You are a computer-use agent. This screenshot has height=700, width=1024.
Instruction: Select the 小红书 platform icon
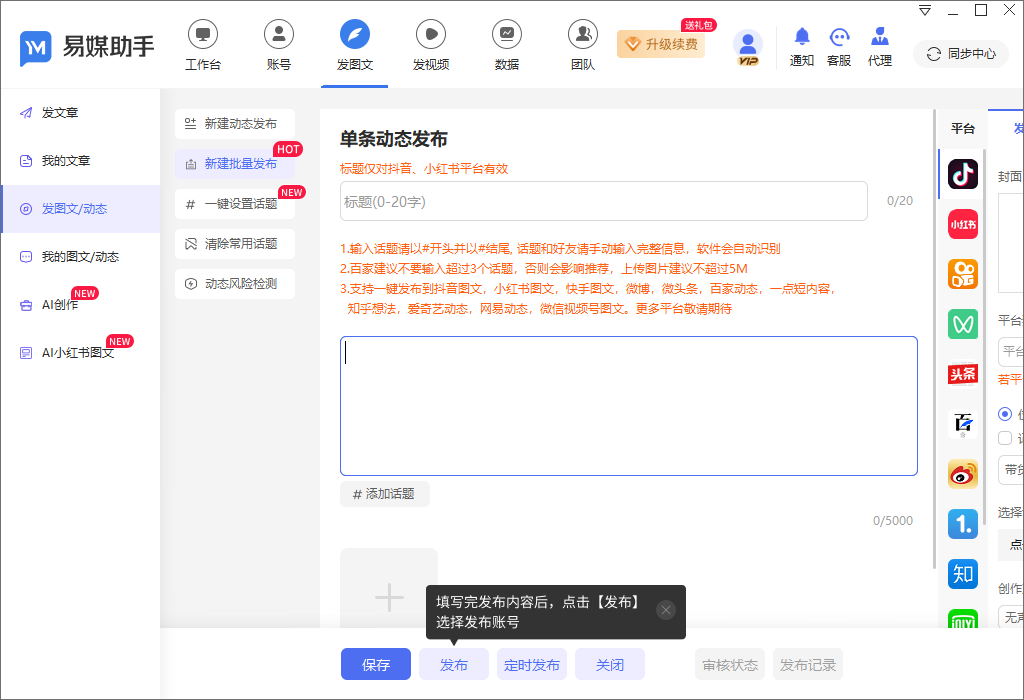[963, 224]
